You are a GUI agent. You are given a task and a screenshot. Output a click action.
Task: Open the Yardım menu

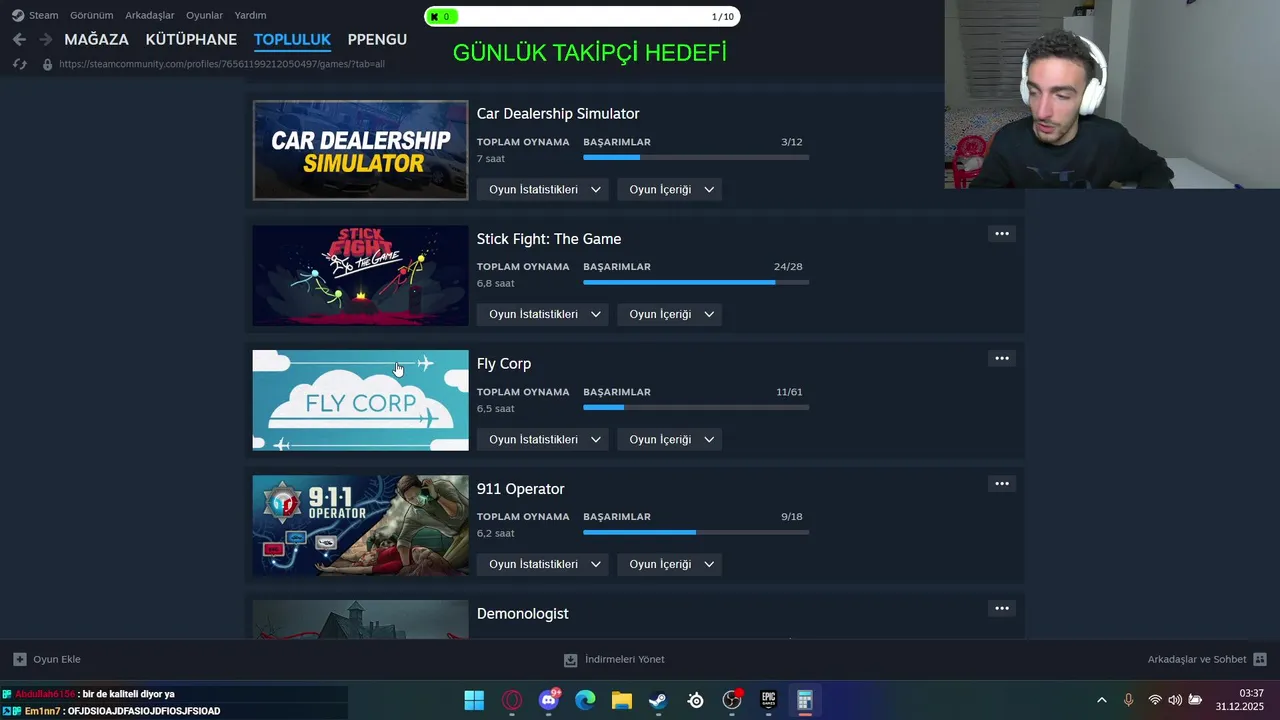click(250, 15)
